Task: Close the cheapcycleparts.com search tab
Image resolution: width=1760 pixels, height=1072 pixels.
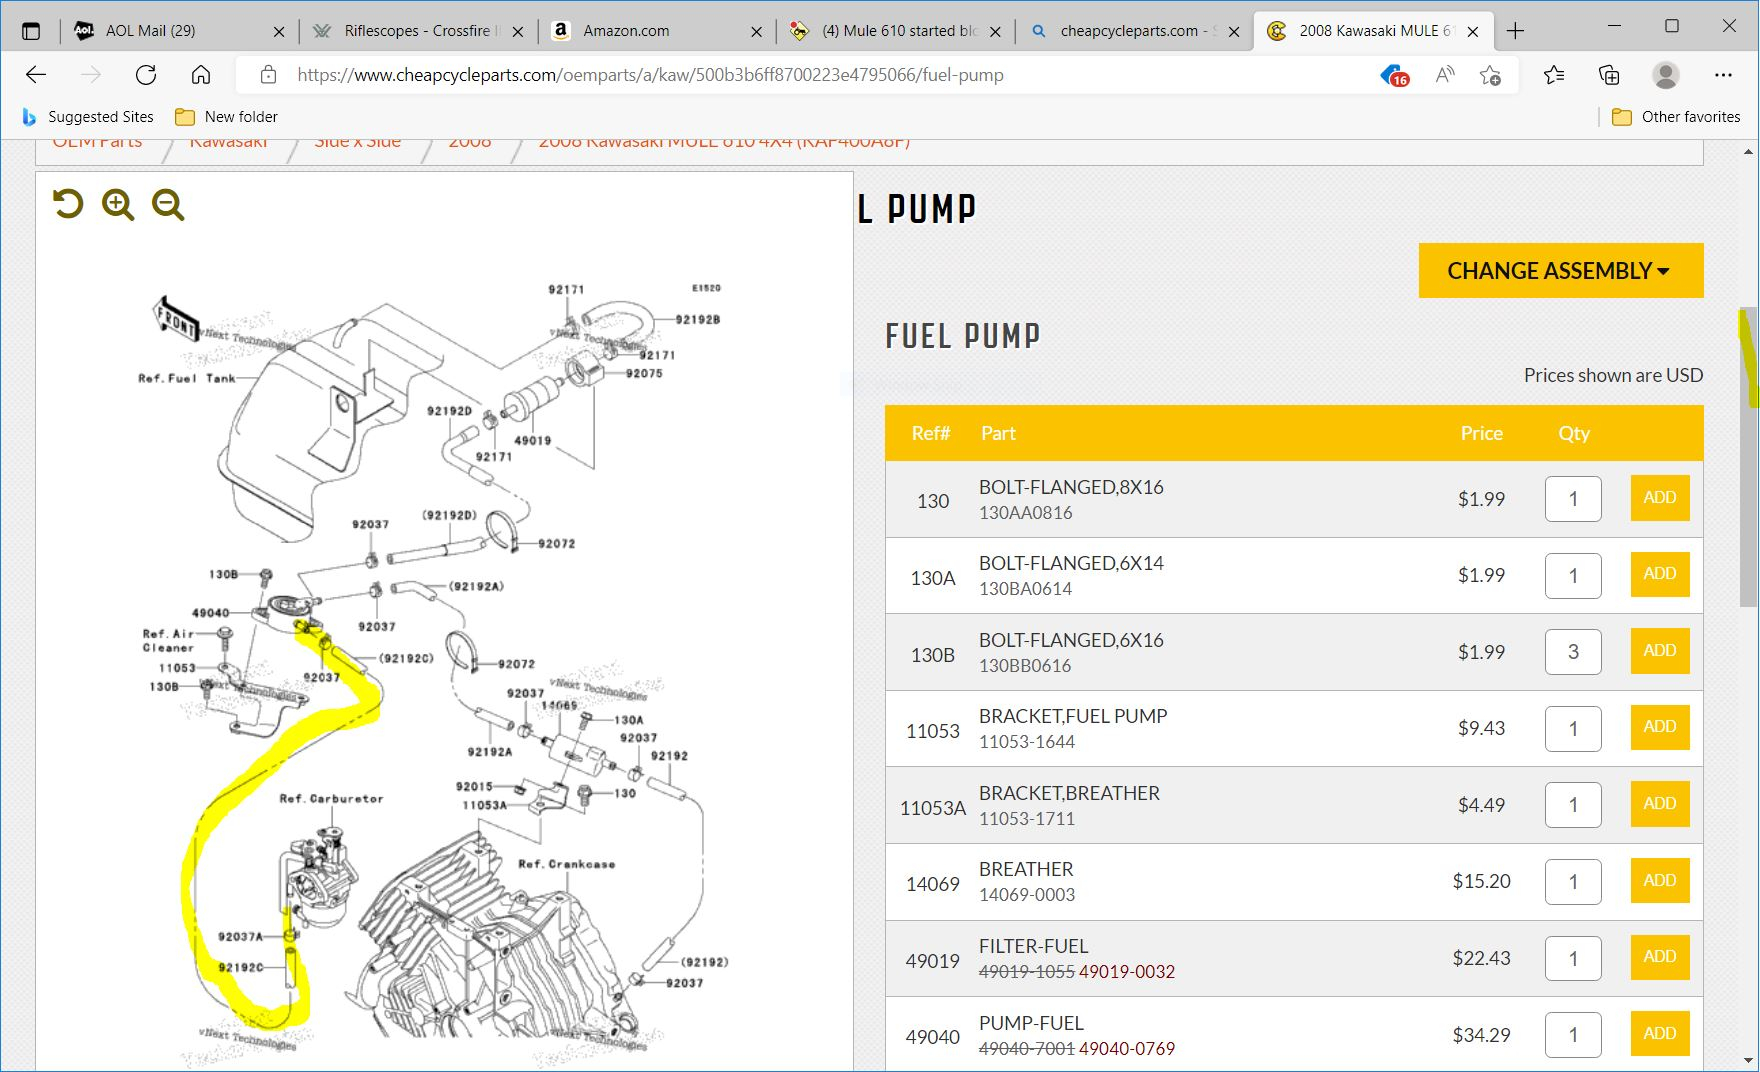Action: click(1234, 31)
